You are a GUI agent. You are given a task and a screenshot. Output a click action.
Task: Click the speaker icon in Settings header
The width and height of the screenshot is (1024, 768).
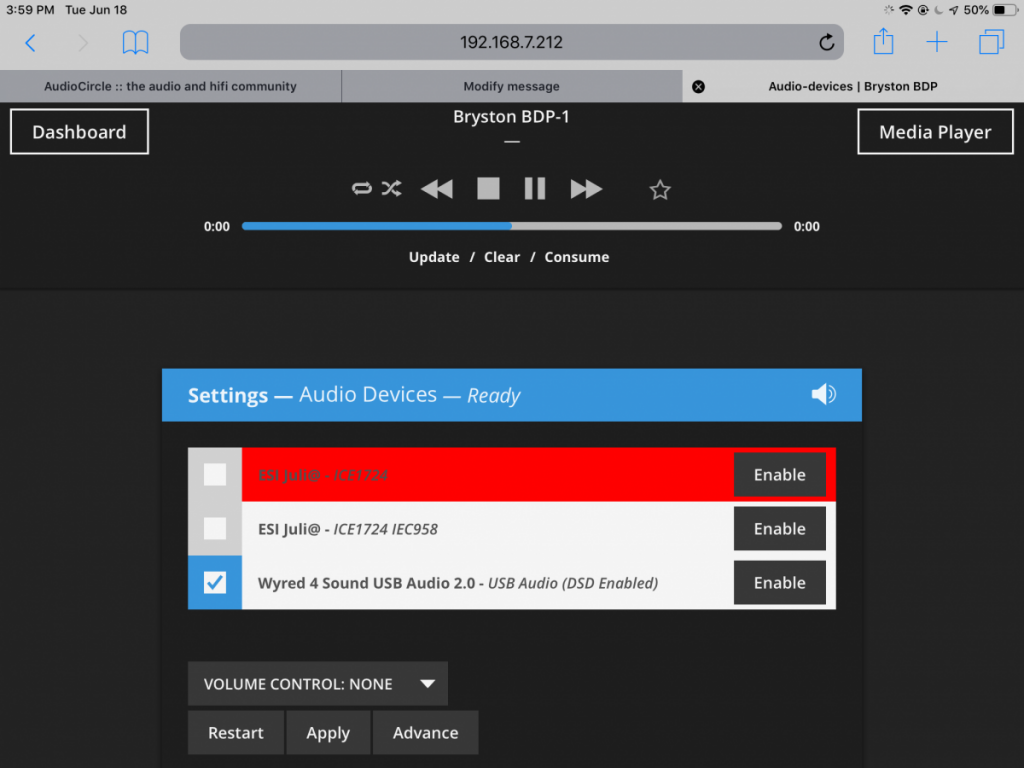click(824, 394)
